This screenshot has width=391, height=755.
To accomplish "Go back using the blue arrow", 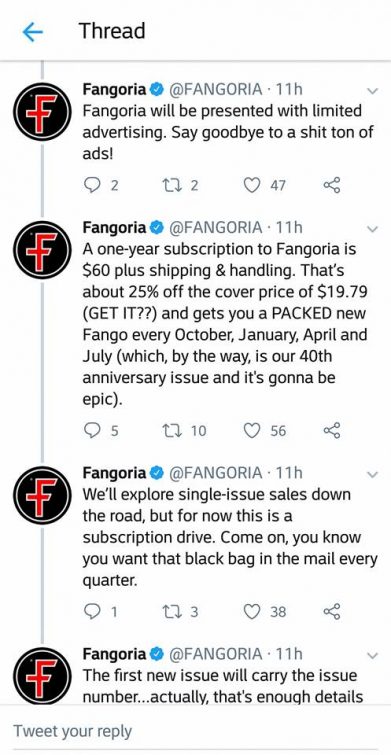I will click(33, 32).
